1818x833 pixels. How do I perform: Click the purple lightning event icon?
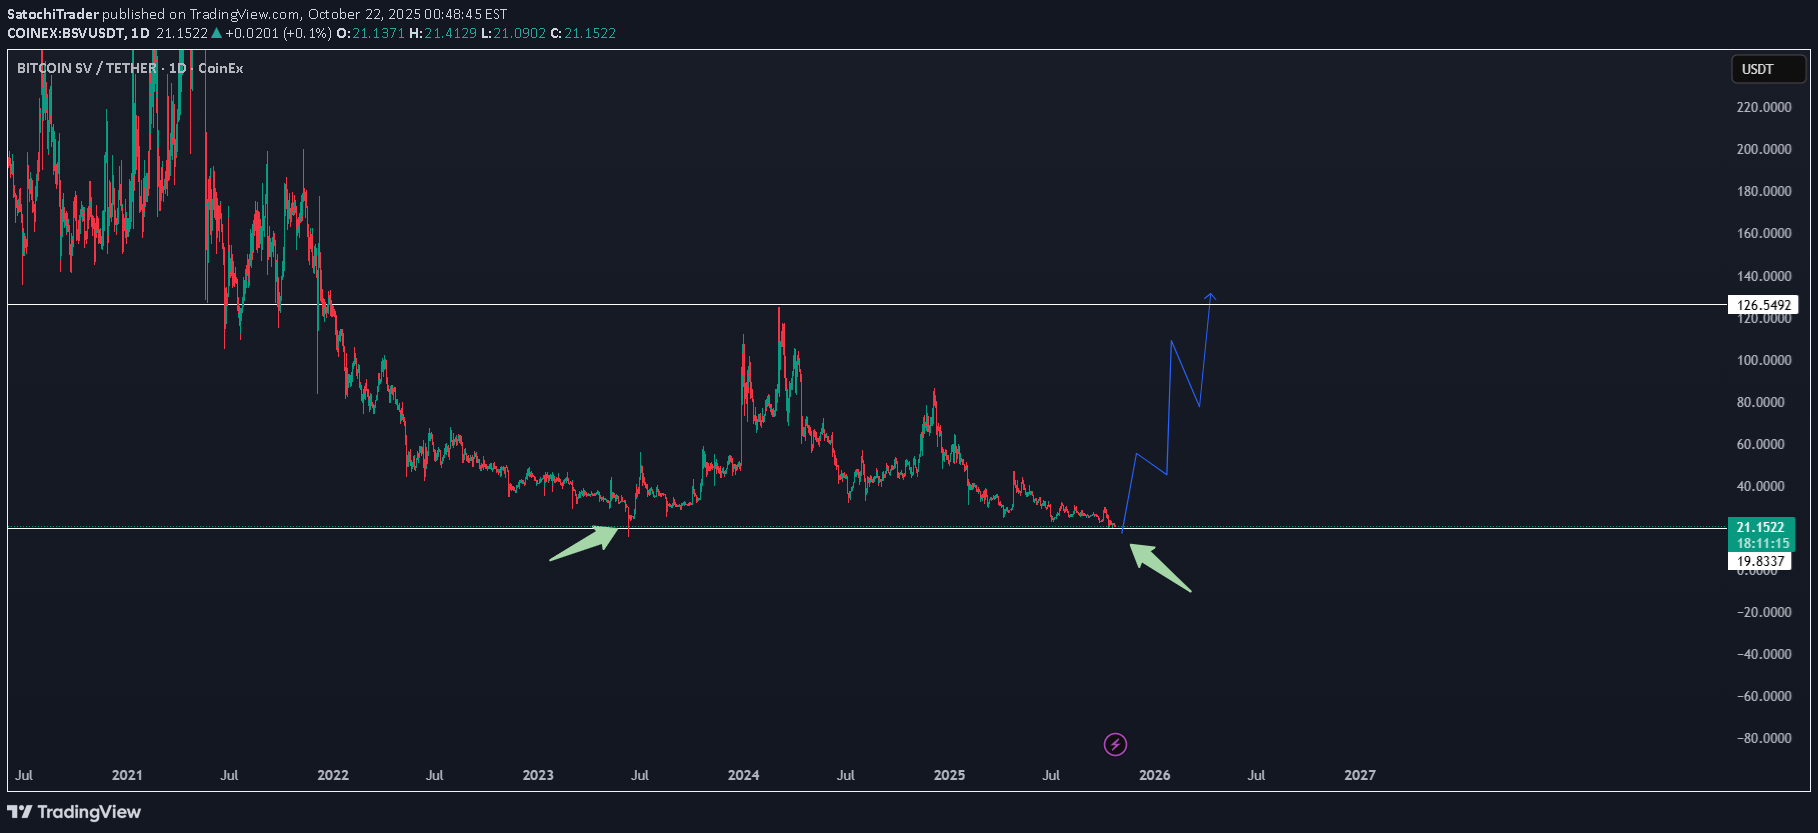point(1115,744)
